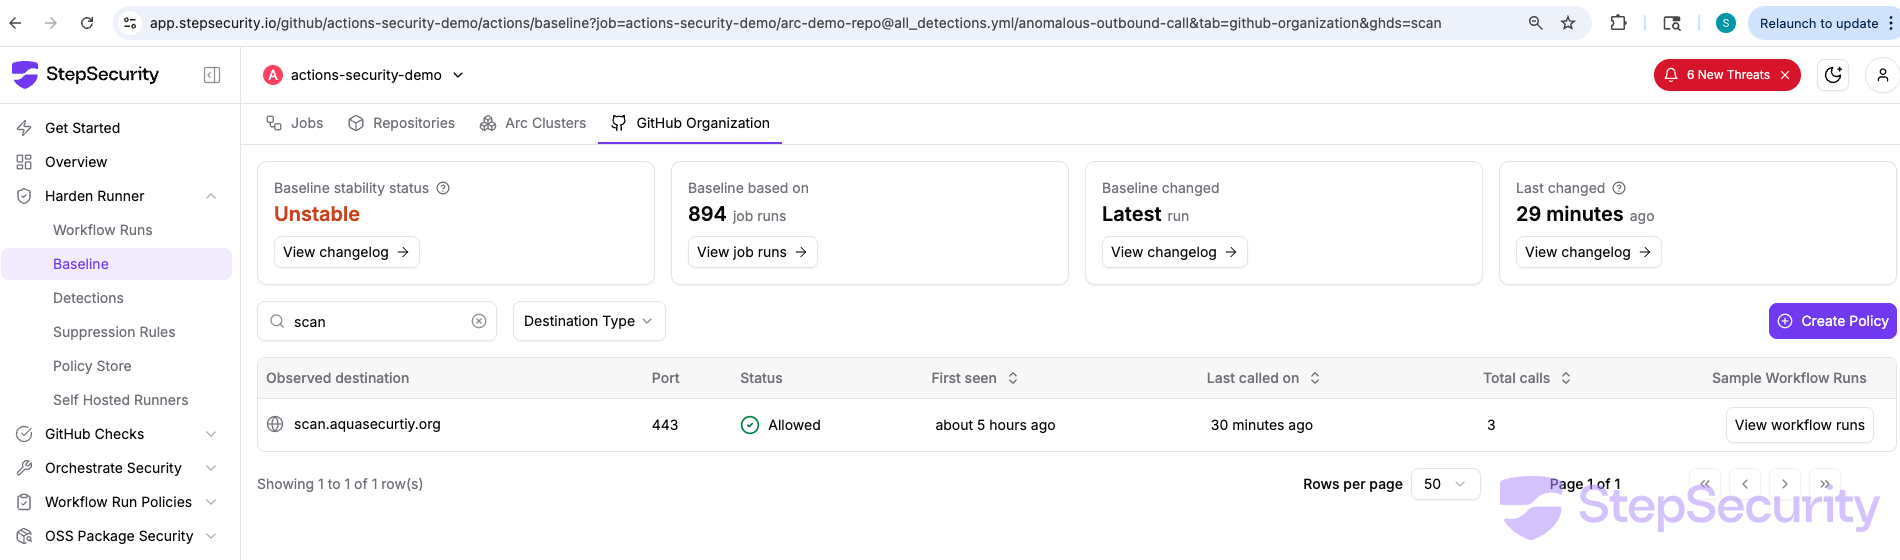This screenshot has width=1900, height=560.
Task: Go to last page arrow
Action: pyautogui.click(x=1825, y=484)
